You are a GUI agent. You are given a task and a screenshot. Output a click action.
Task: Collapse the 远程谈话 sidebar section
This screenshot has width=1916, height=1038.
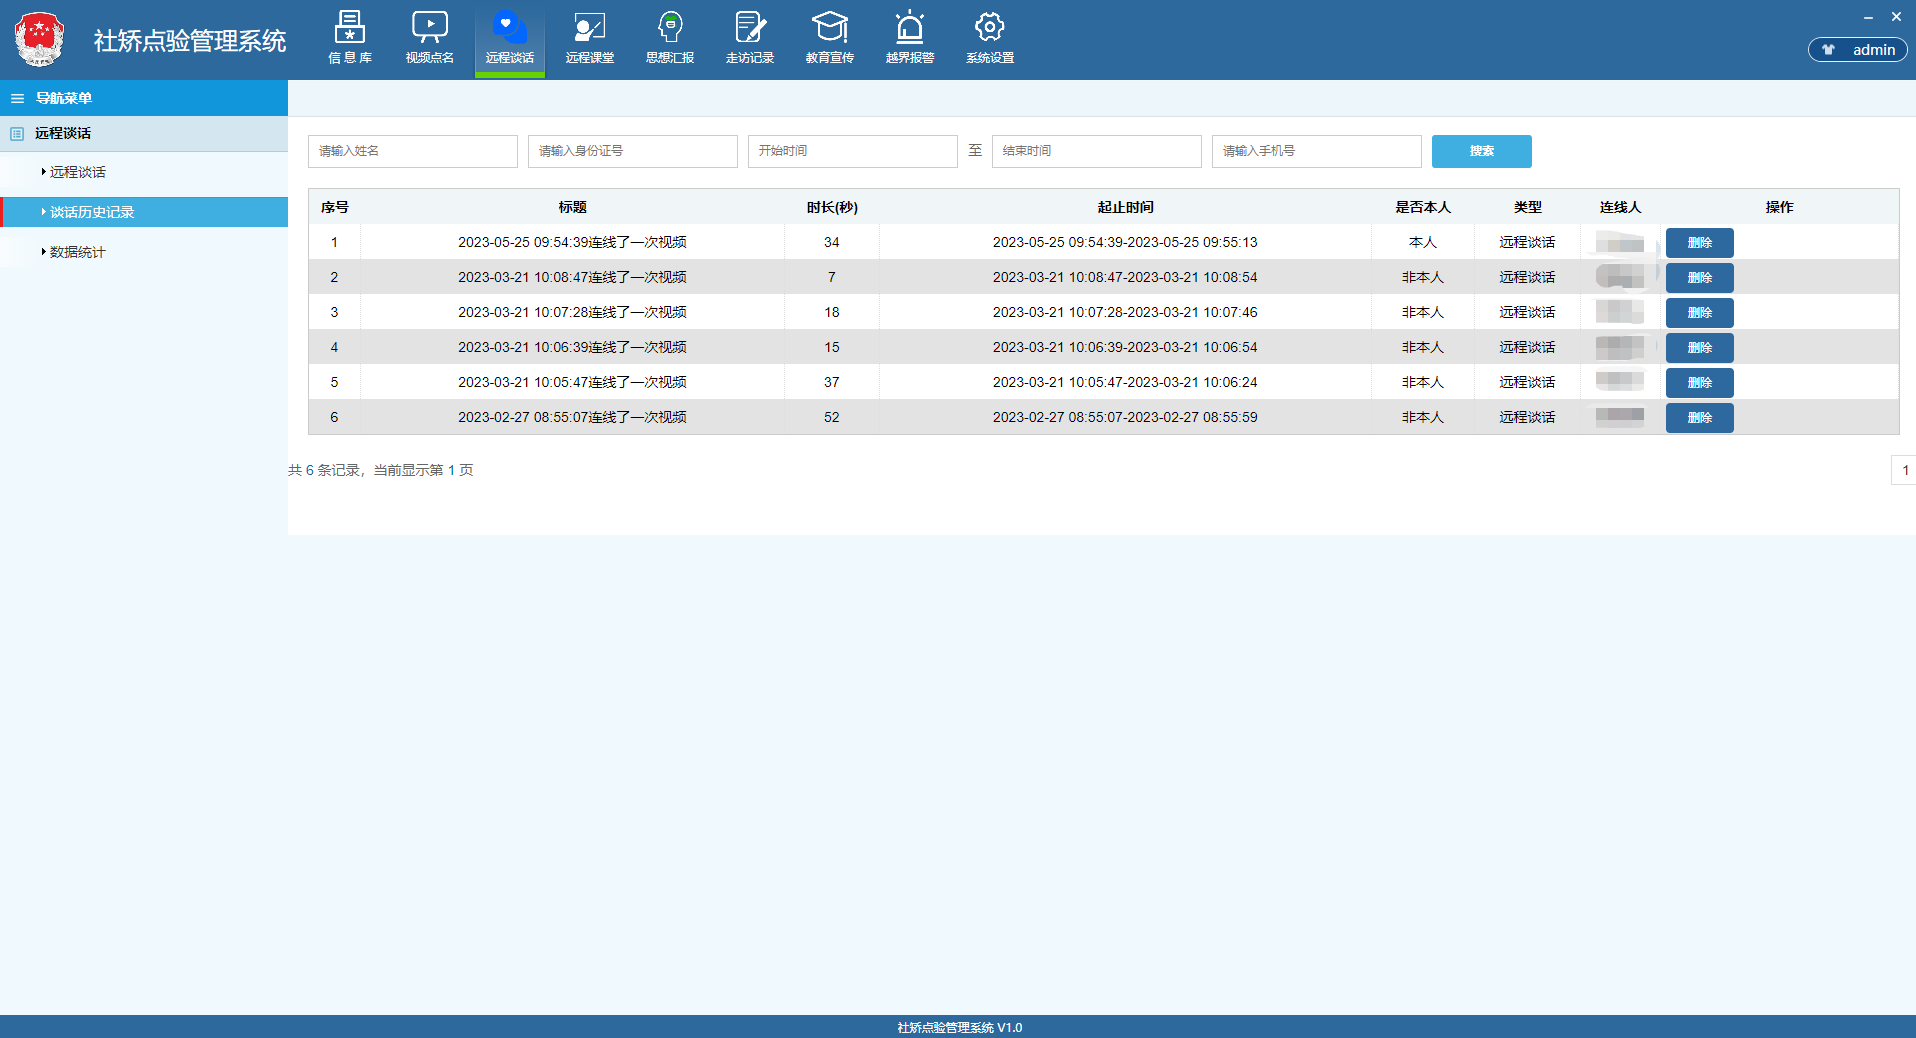tap(63, 133)
